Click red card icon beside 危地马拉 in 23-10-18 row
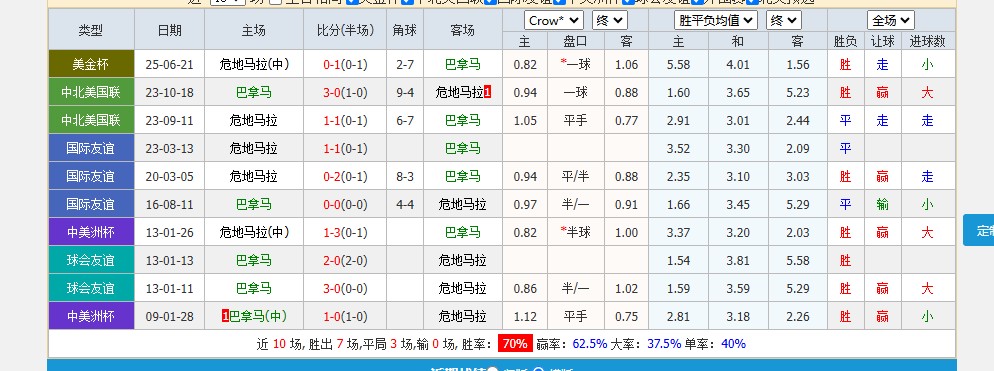Screen dimensions: 994x371 pyautogui.click(x=487, y=93)
